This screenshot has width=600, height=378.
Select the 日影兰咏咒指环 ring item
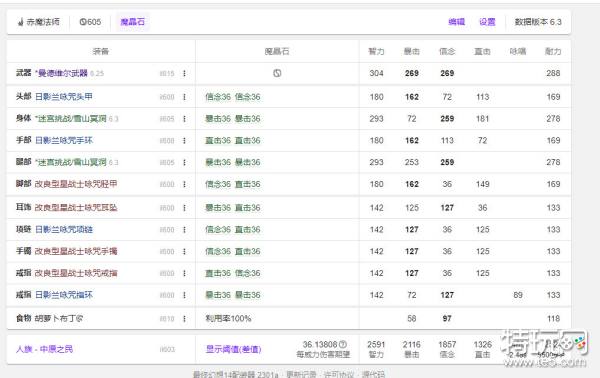64,295
